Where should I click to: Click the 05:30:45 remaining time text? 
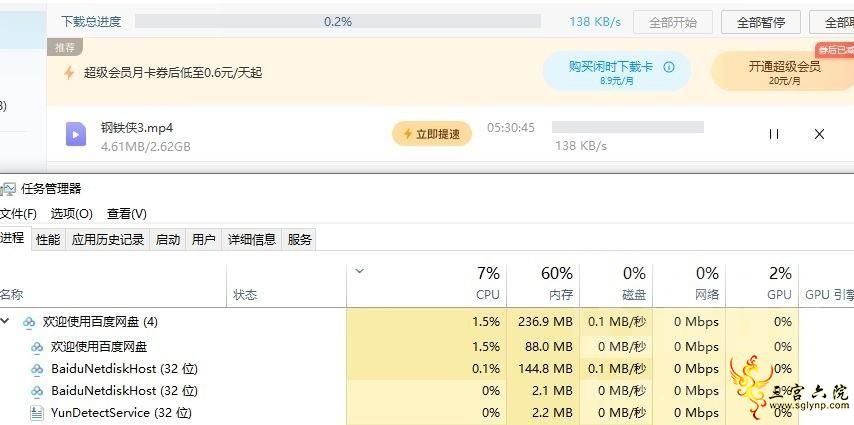(511, 128)
